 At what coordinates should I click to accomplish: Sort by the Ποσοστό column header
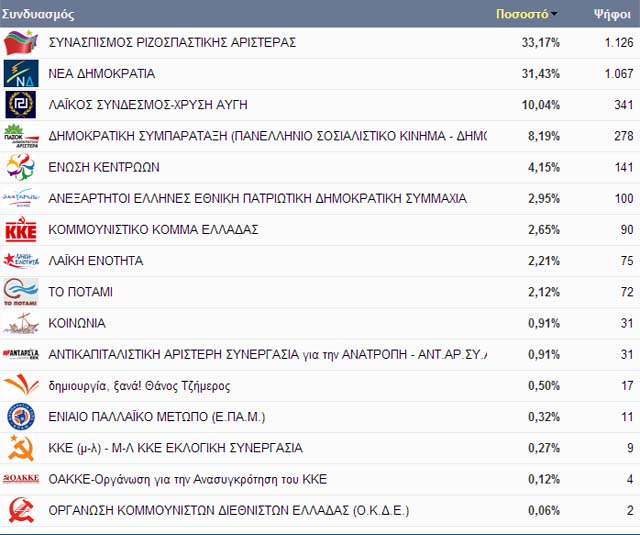[522, 14]
